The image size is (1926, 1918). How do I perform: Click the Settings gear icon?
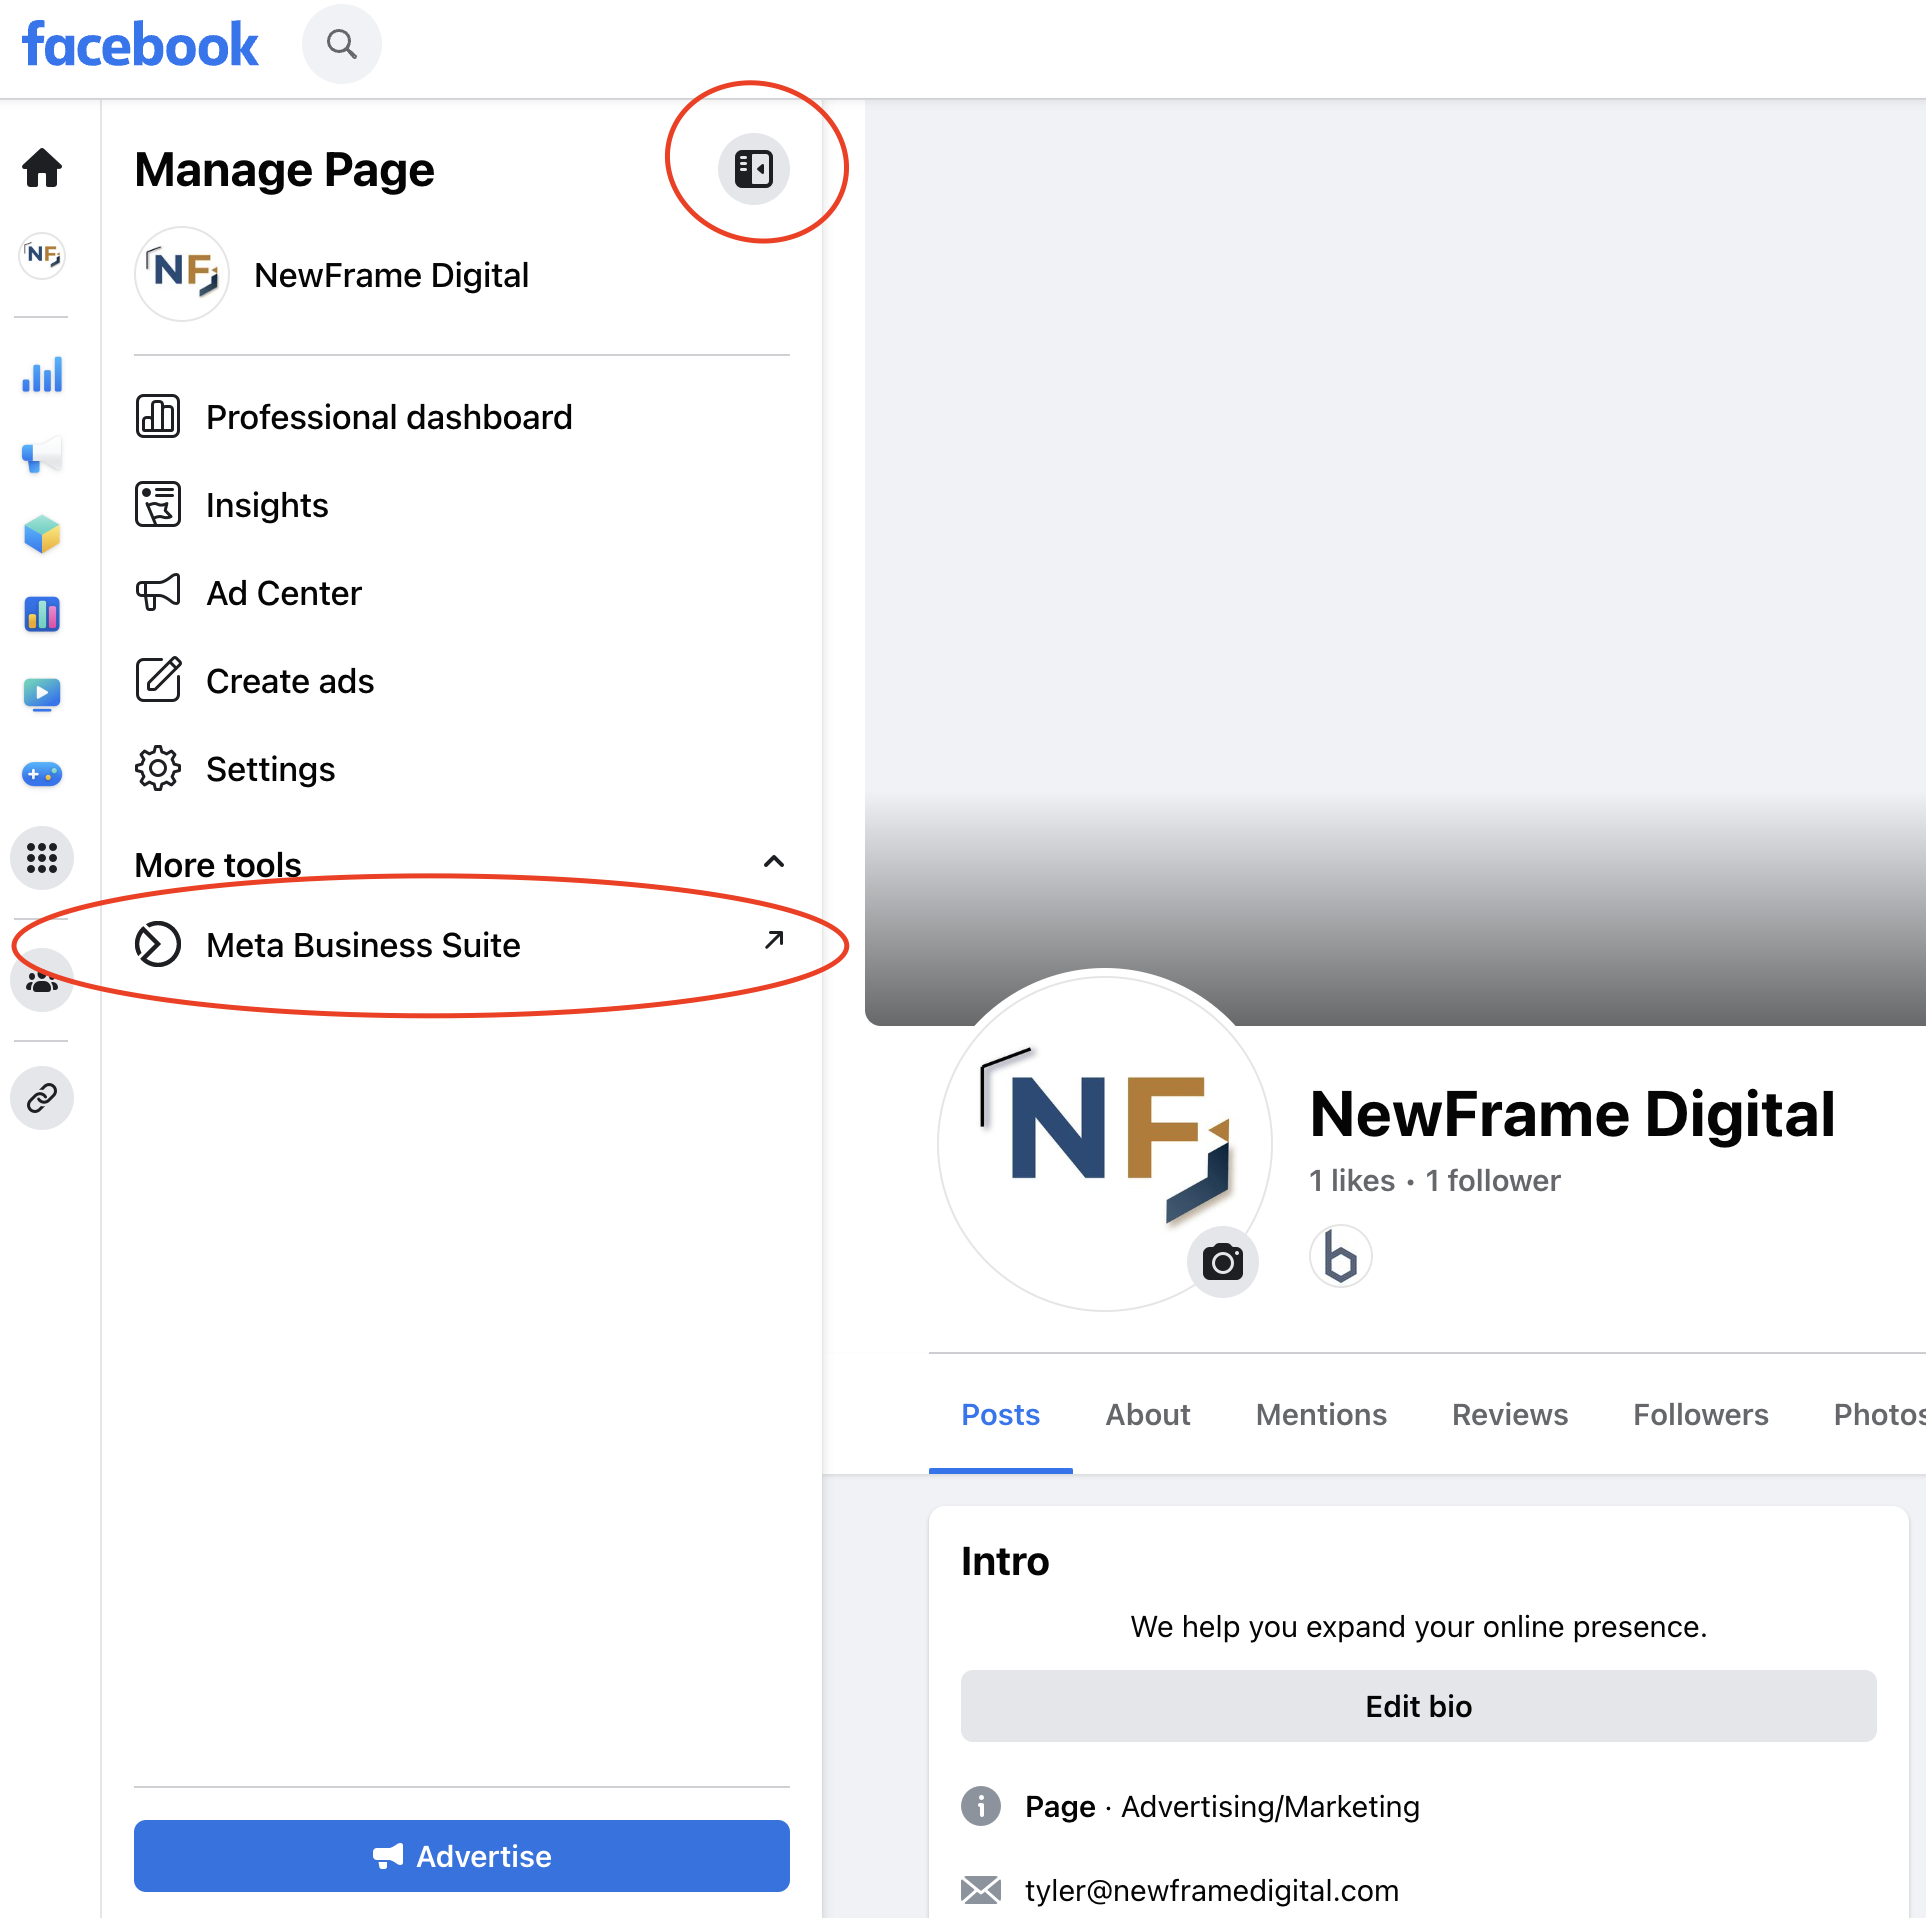click(158, 768)
